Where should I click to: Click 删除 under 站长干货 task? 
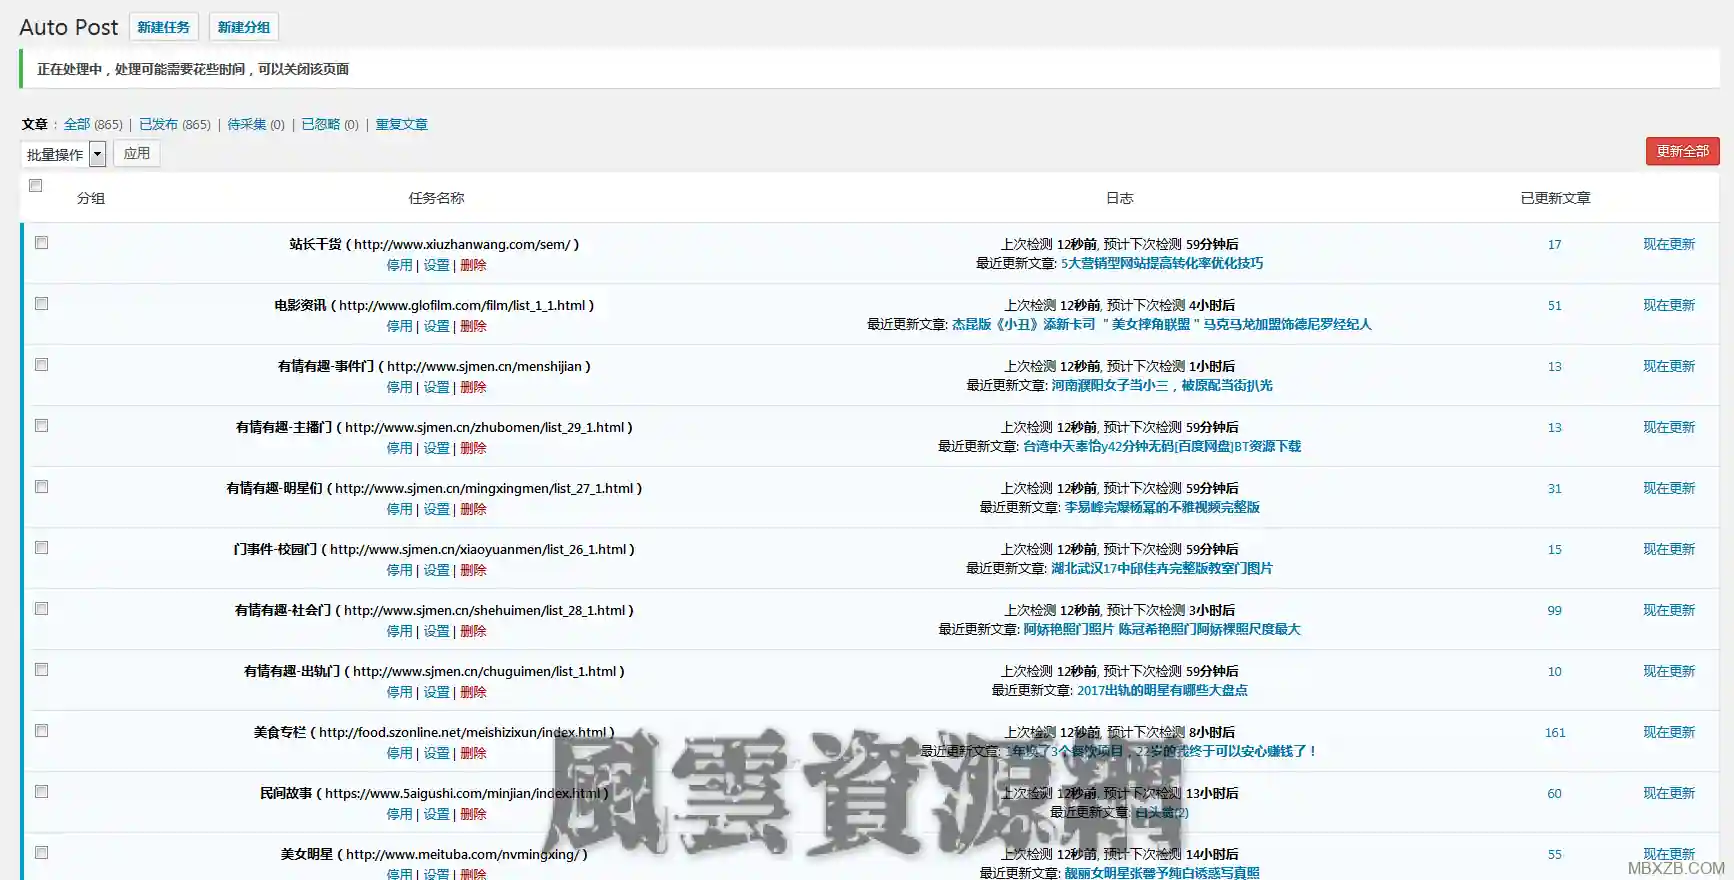pos(473,265)
